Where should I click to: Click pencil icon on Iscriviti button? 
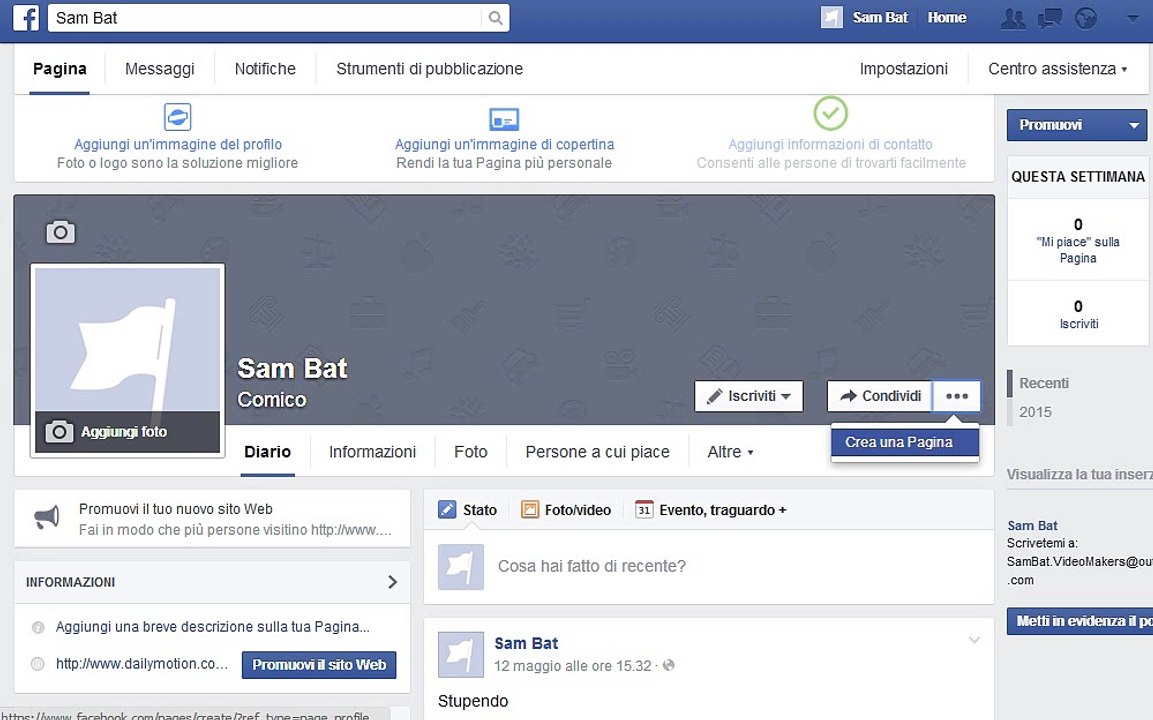click(x=714, y=396)
